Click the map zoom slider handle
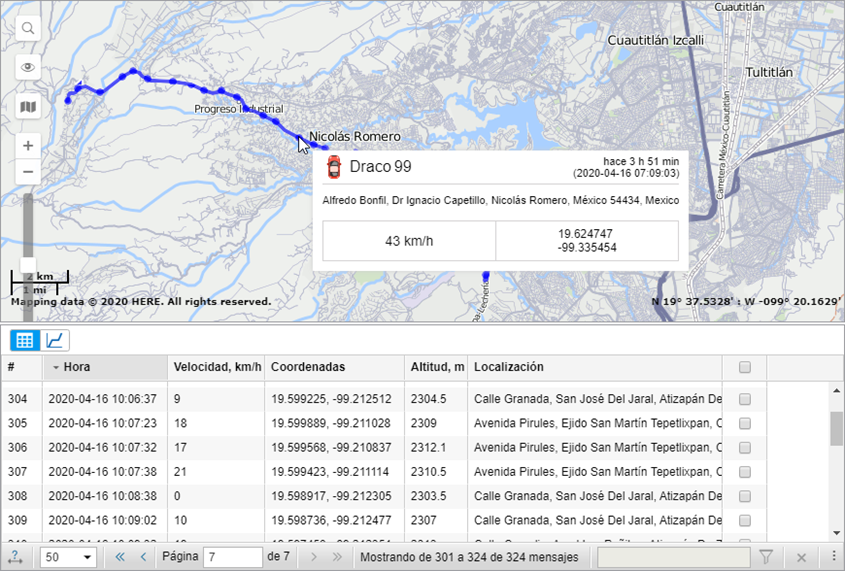 click(x=27, y=265)
